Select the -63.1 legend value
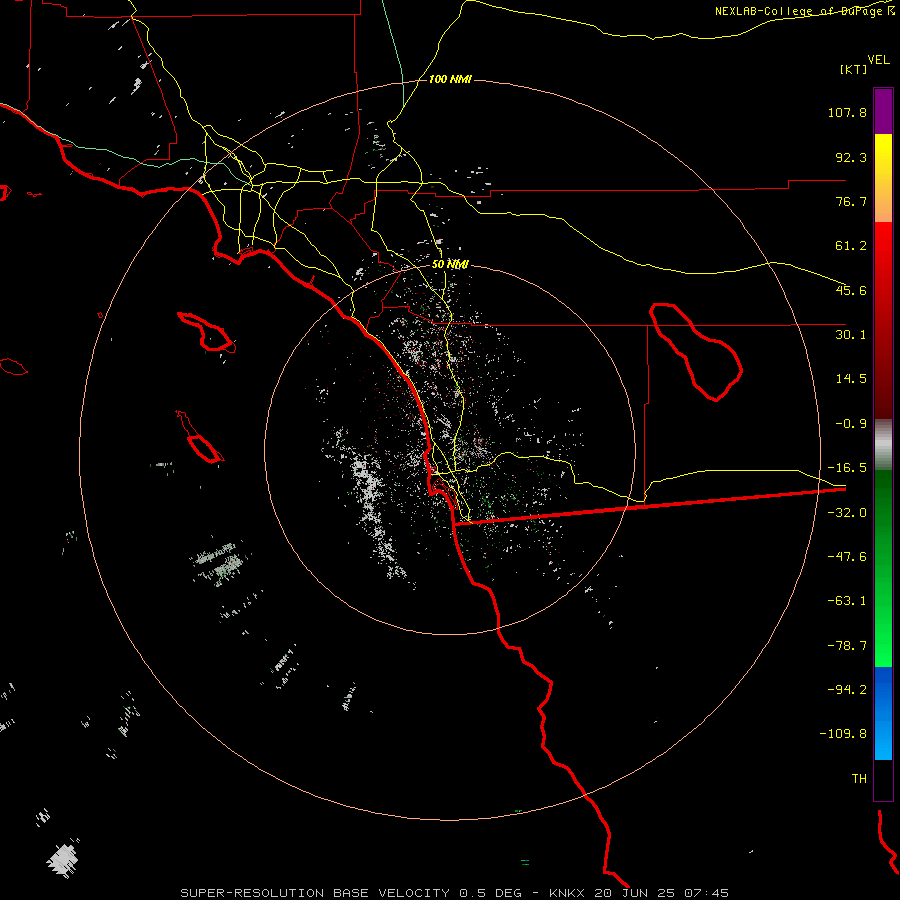This screenshot has width=900, height=900. 847,601
